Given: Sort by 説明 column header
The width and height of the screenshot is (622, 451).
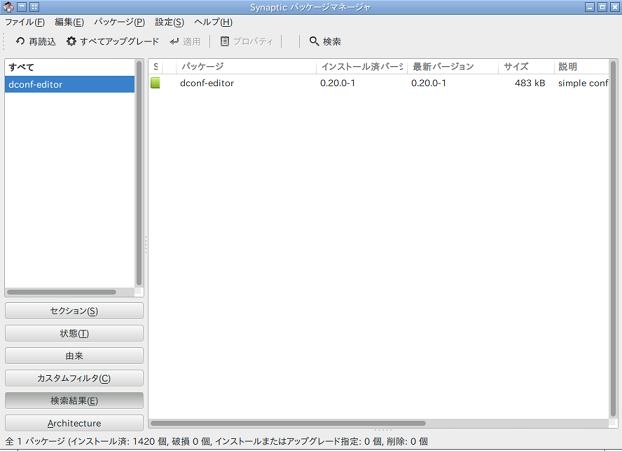Looking at the screenshot, I should coord(581,67).
